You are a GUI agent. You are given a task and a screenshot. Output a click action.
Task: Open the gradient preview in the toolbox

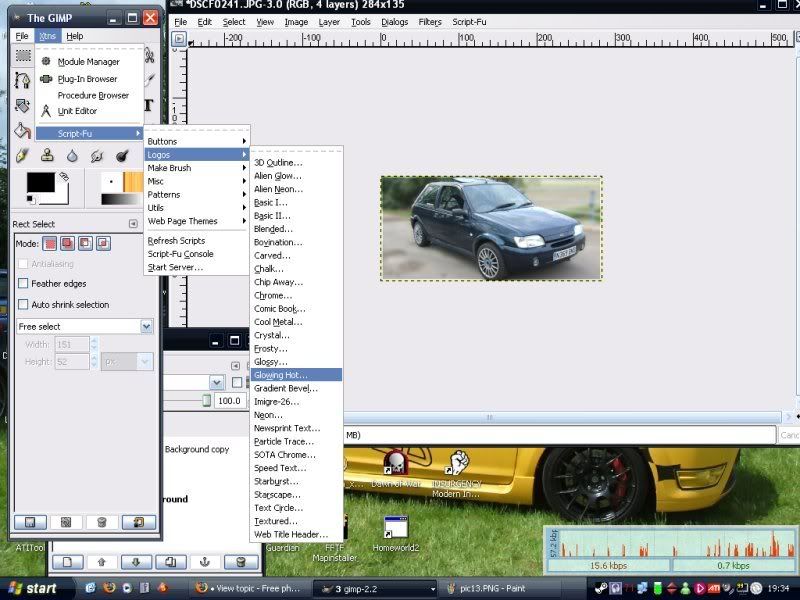121,199
